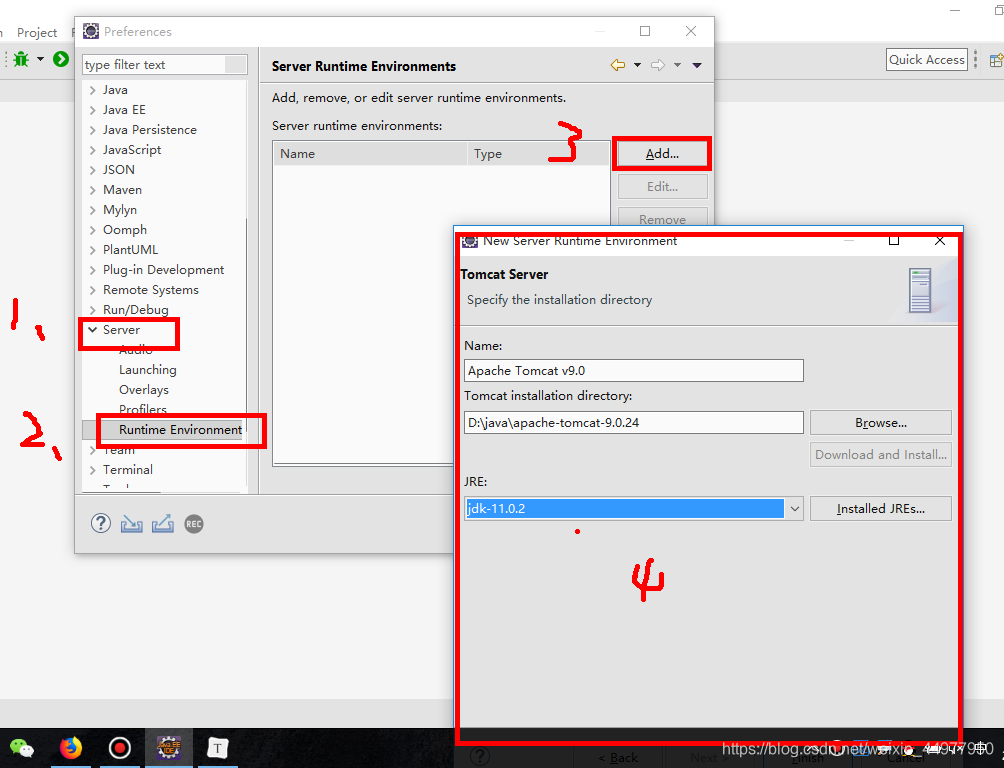The image size is (1004, 768).
Task: Click the Open Perspective icon beside Quick Access
Action: click(x=996, y=60)
